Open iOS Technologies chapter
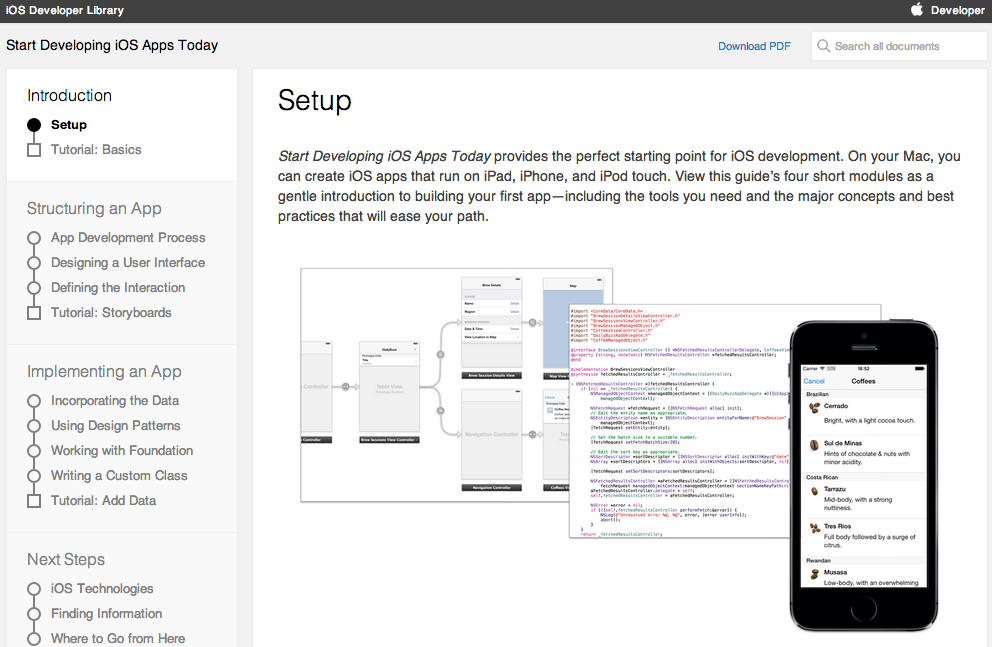This screenshot has width=992, height=647. pyautogui.click(x=102, y=589)
